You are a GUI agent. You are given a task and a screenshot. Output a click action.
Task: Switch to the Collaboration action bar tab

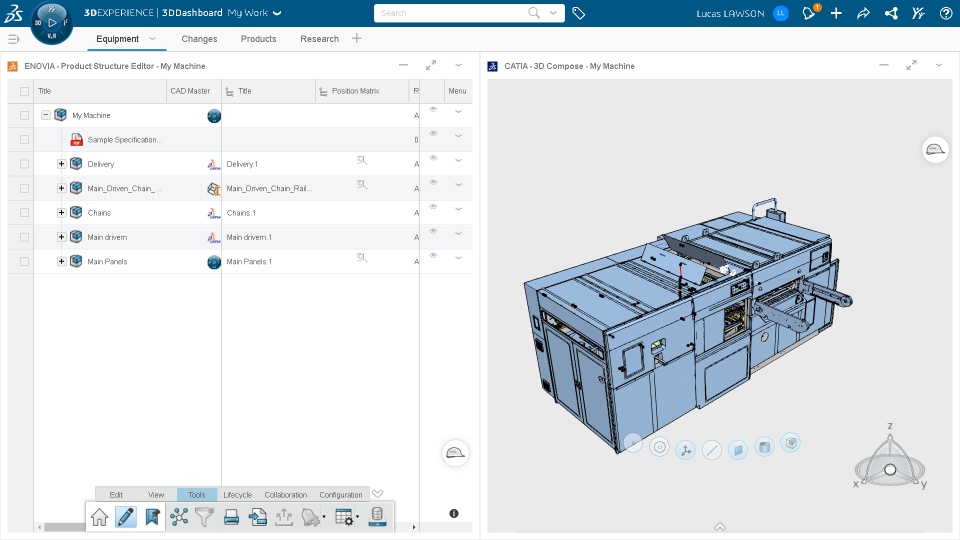pos(285,495)
